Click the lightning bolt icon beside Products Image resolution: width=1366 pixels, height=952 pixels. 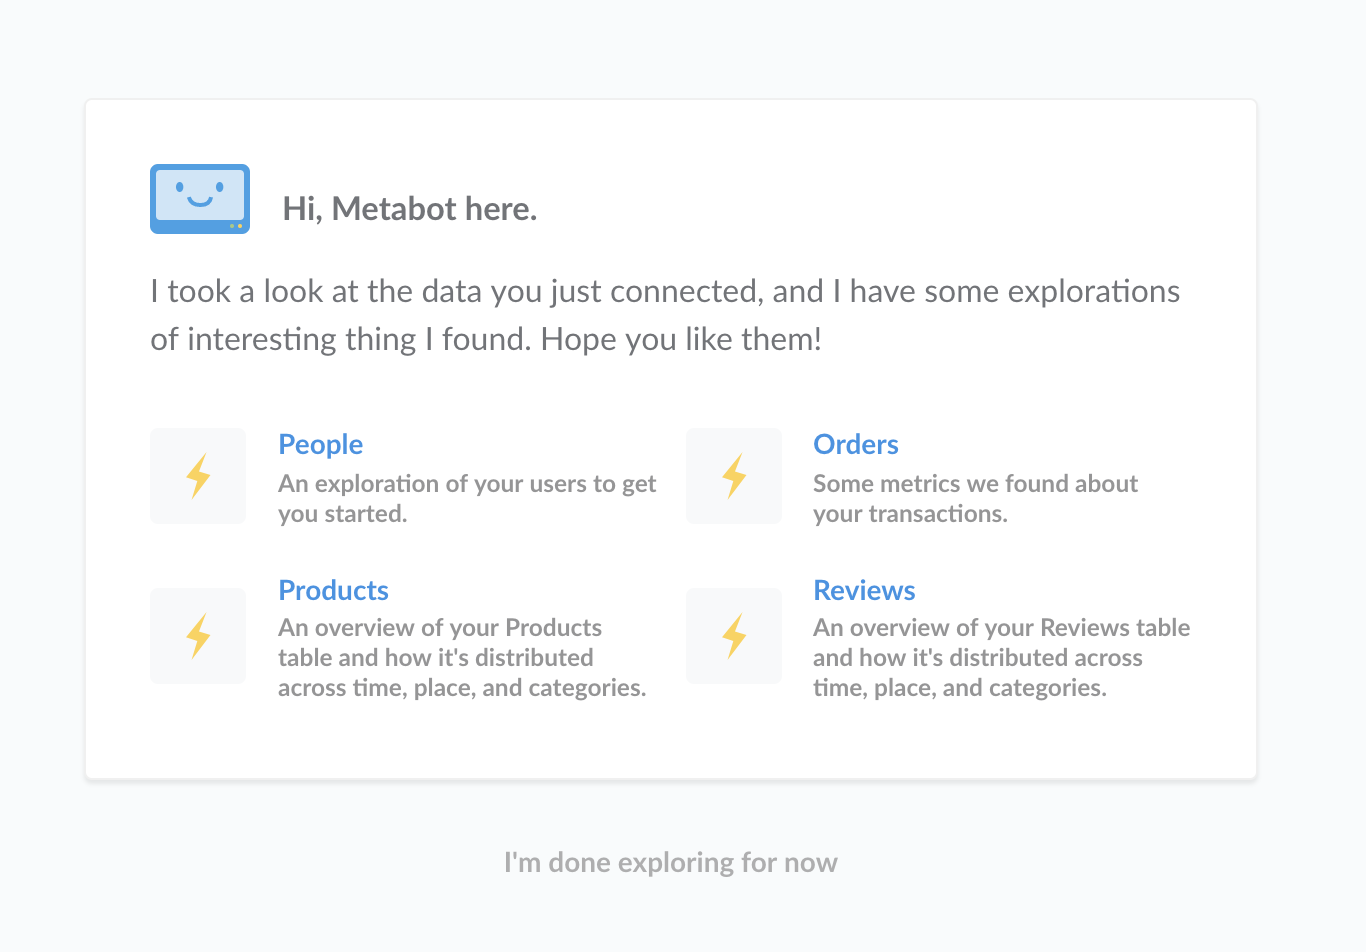(198, 636)
